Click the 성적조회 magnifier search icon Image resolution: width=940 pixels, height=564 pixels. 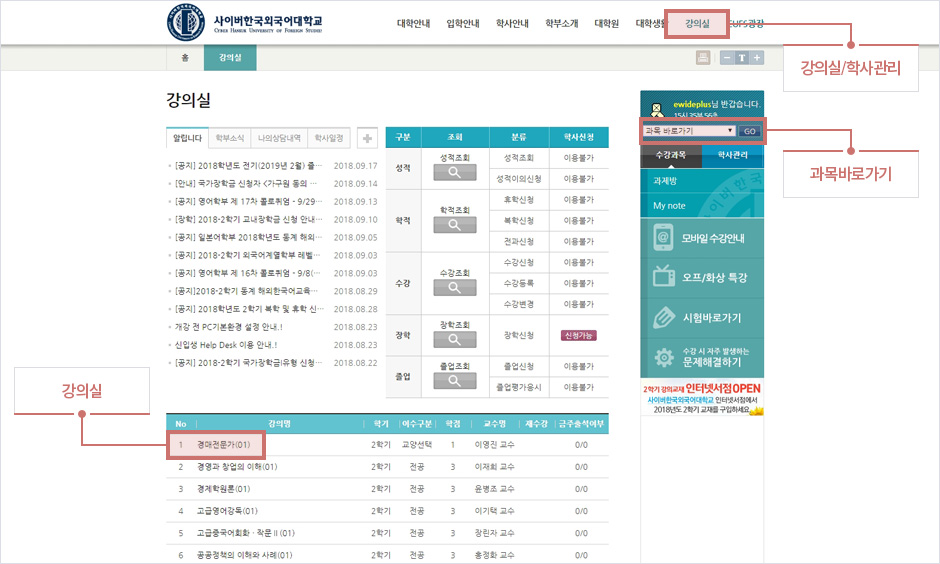(455, 173)
